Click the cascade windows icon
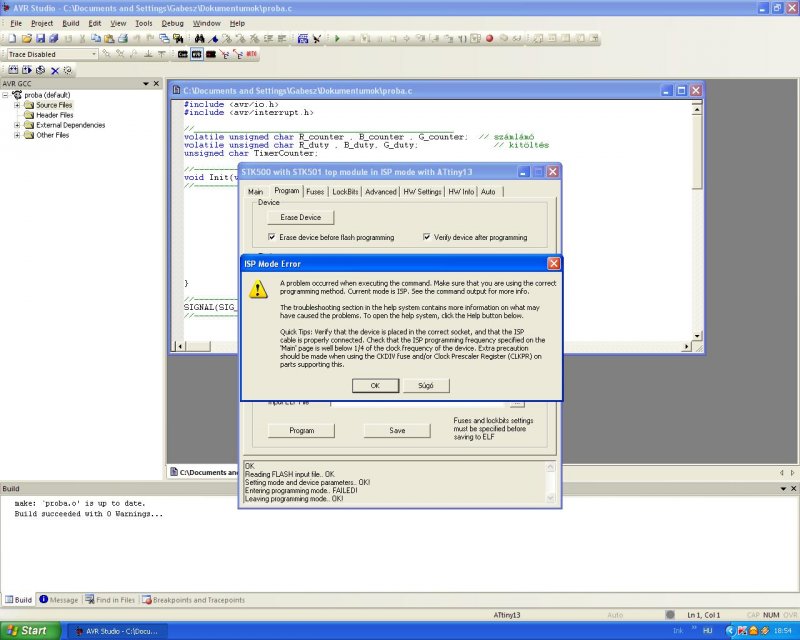 point(164,38)
